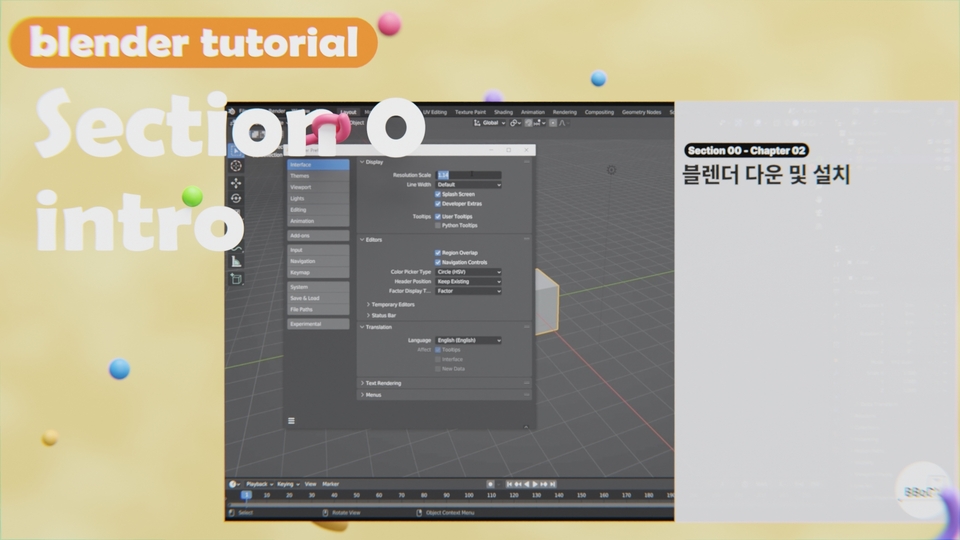Disable the Developer Extras checkbox

[438, 204]
